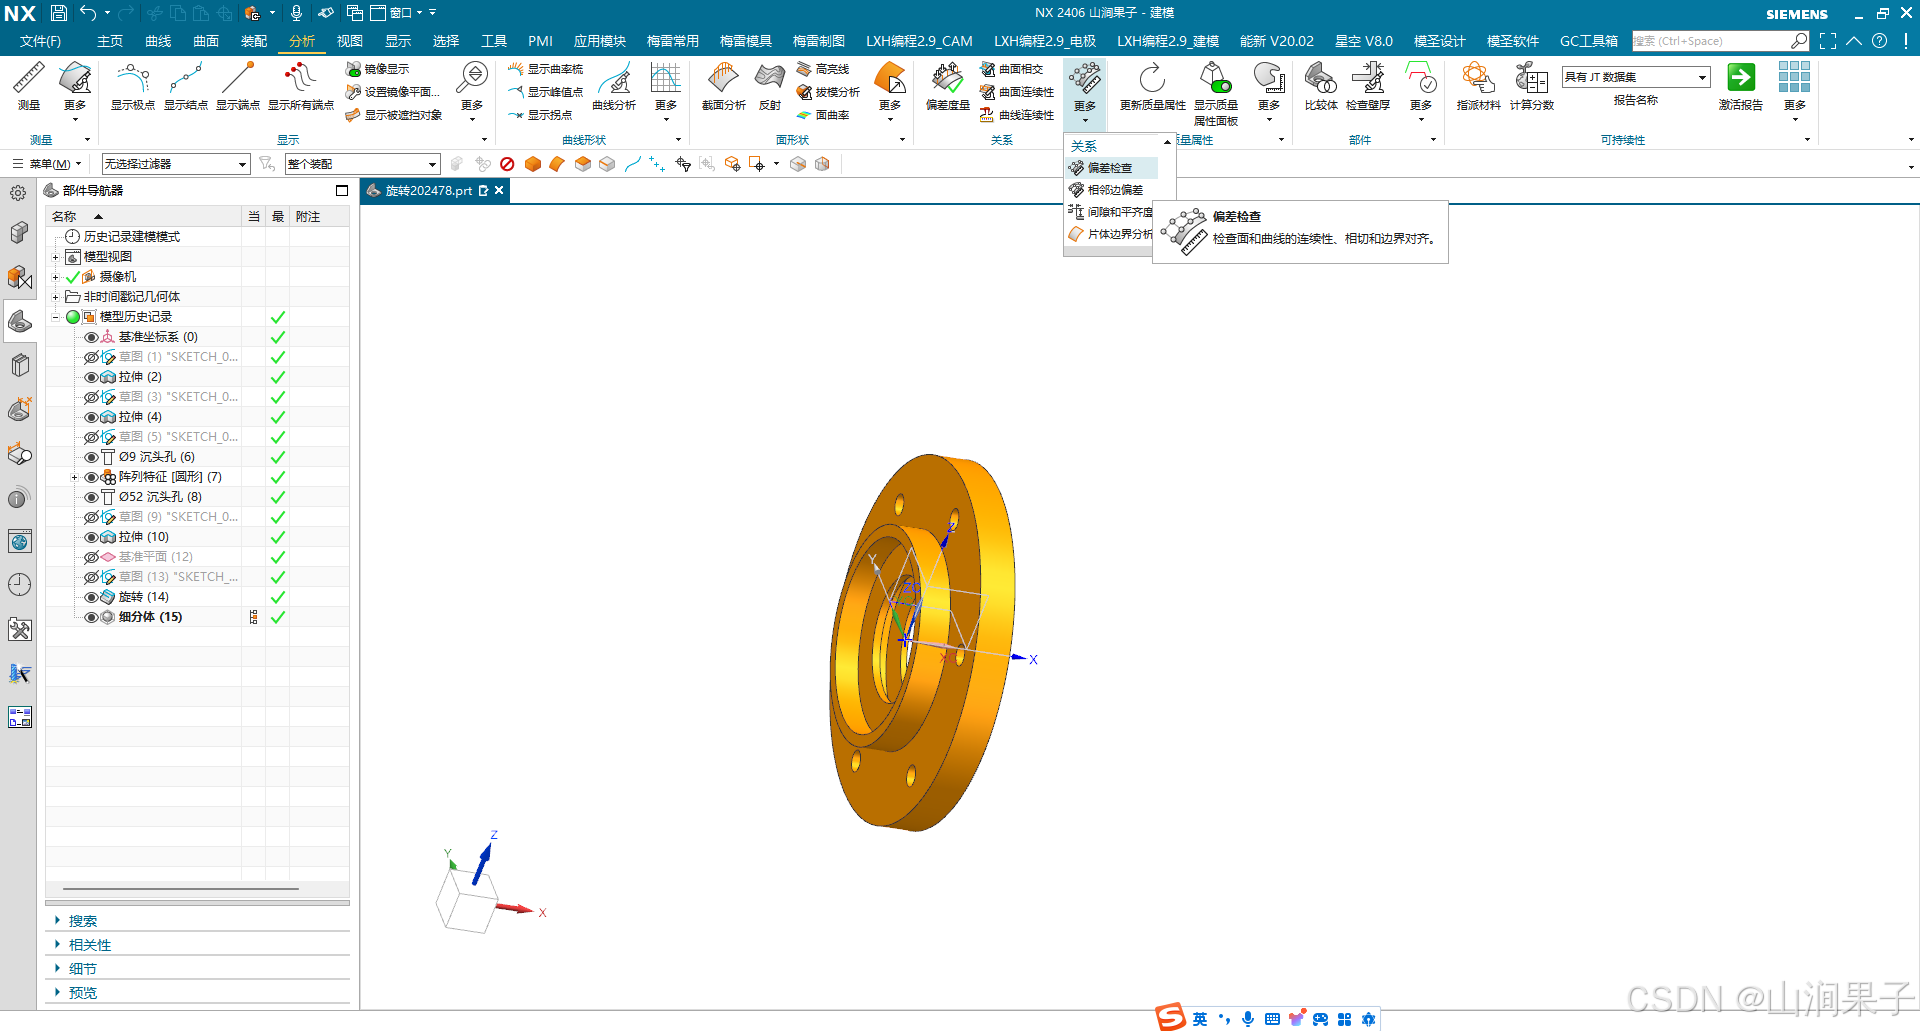
Task: Click 设置镜像平面 button
Action: 392,92
